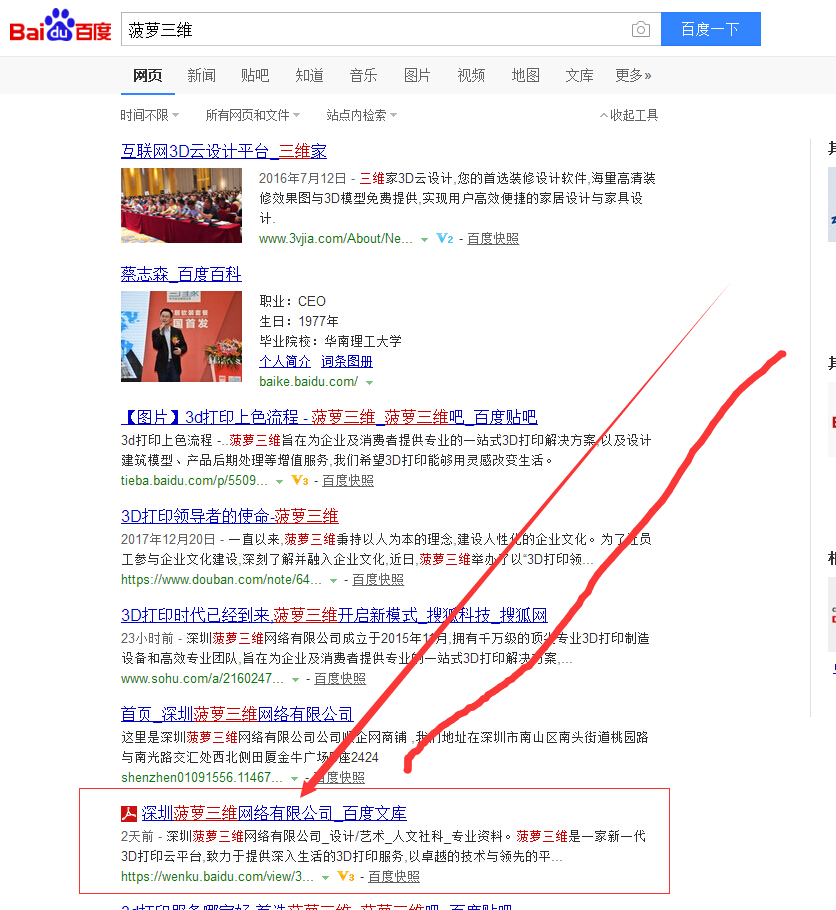The width and height of the screenshot is (836, 910).
Task: Open the 个人简介 link
Action: pyautogui.click(x=285, y=362)
